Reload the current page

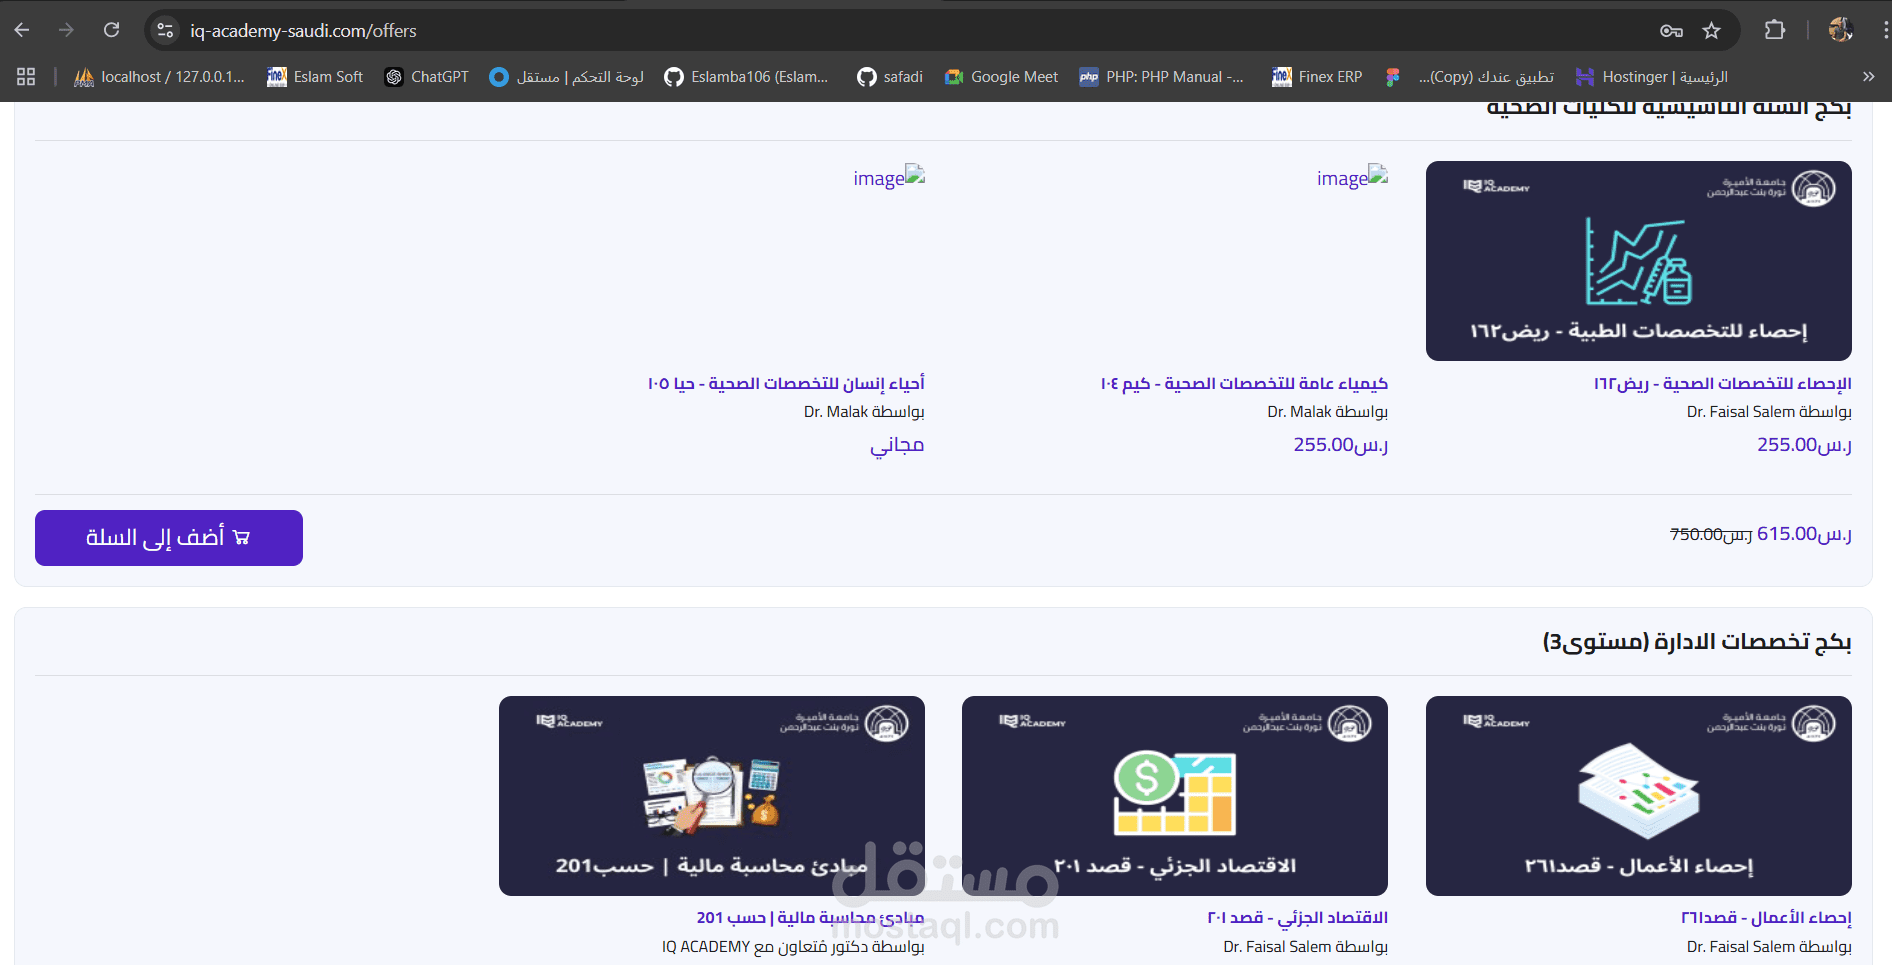(112, 30)
